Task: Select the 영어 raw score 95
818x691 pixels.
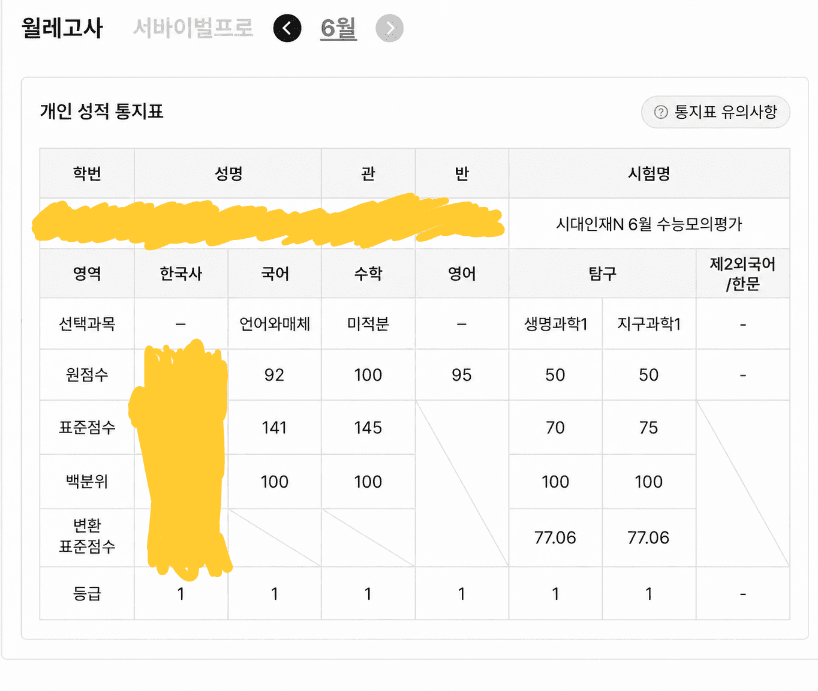Action: coord(462,375)
